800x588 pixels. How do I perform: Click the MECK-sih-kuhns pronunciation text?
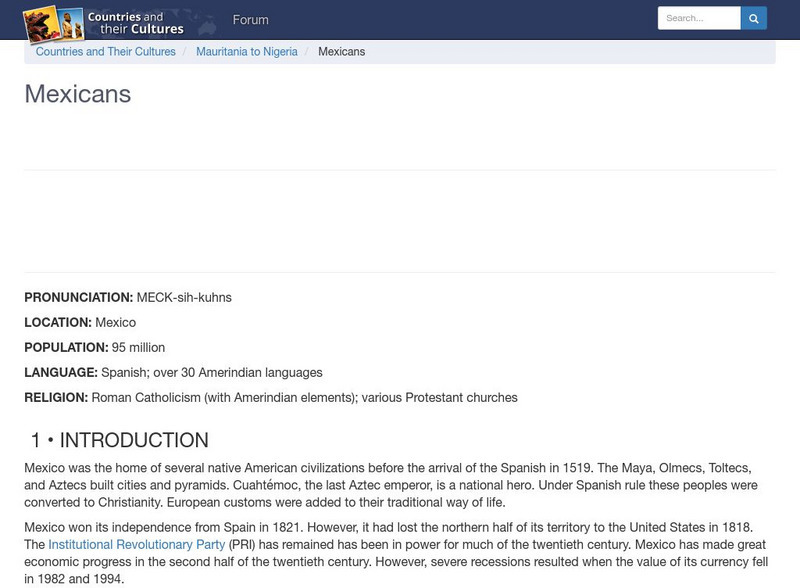pyautogui.click(x=184, y=297)
